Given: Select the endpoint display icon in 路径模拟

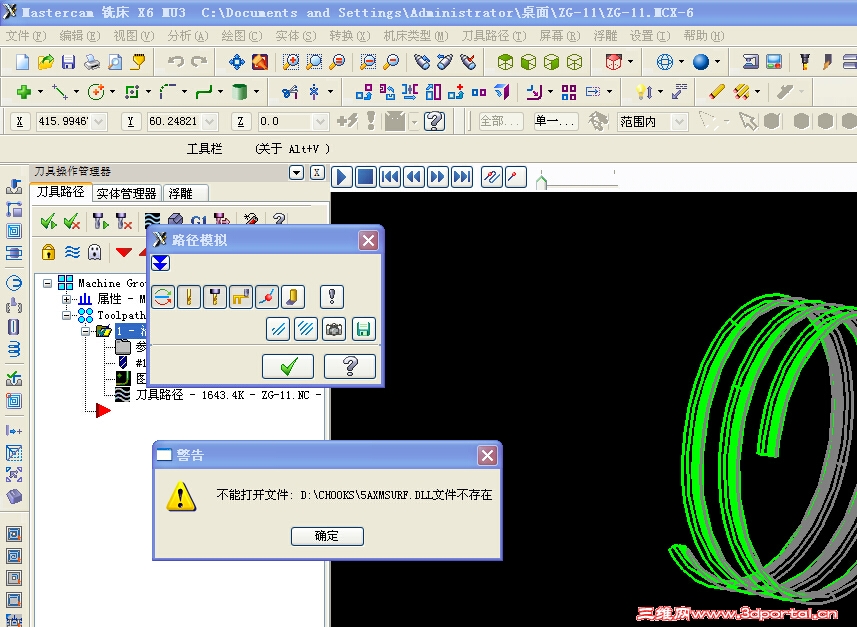Looking at the screenshot, I should tap(268, 296).
